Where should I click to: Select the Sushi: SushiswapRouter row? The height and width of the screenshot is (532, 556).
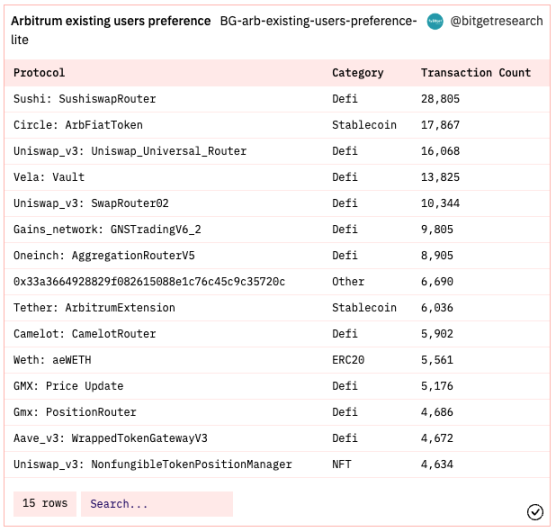[x=277, y=99]
